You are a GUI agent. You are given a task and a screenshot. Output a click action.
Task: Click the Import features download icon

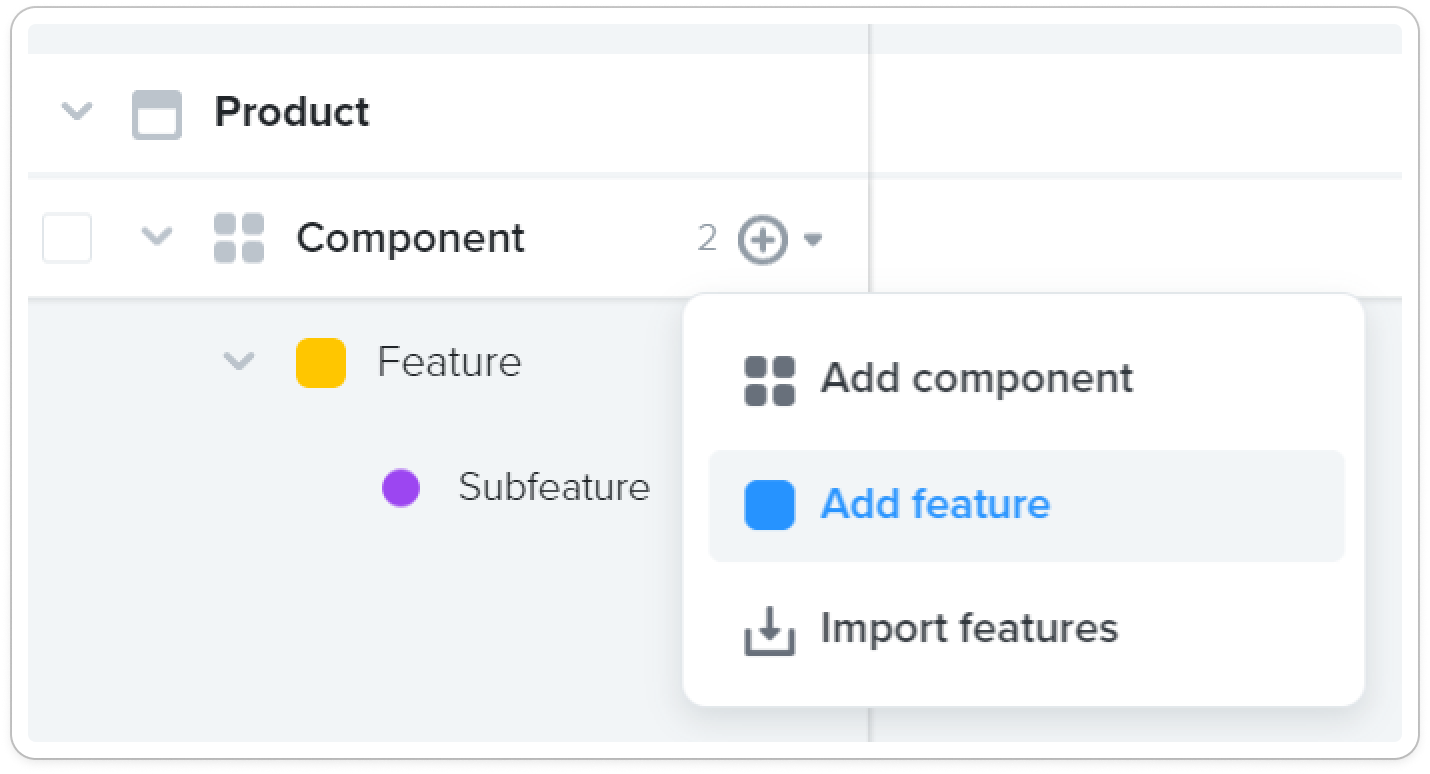(x=770, y=630)
